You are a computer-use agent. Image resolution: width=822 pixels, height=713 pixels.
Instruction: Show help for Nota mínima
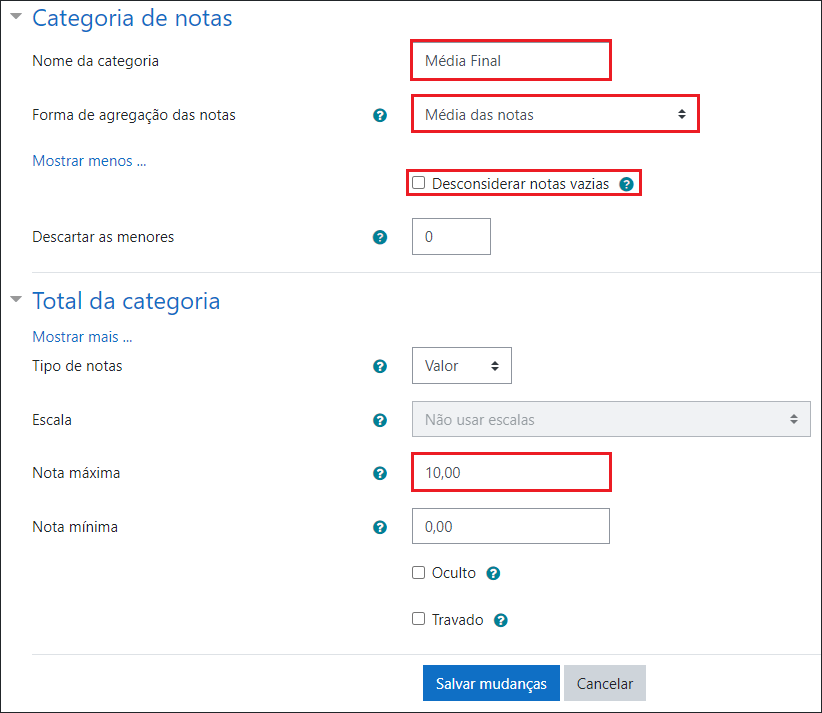click(380, 527)
